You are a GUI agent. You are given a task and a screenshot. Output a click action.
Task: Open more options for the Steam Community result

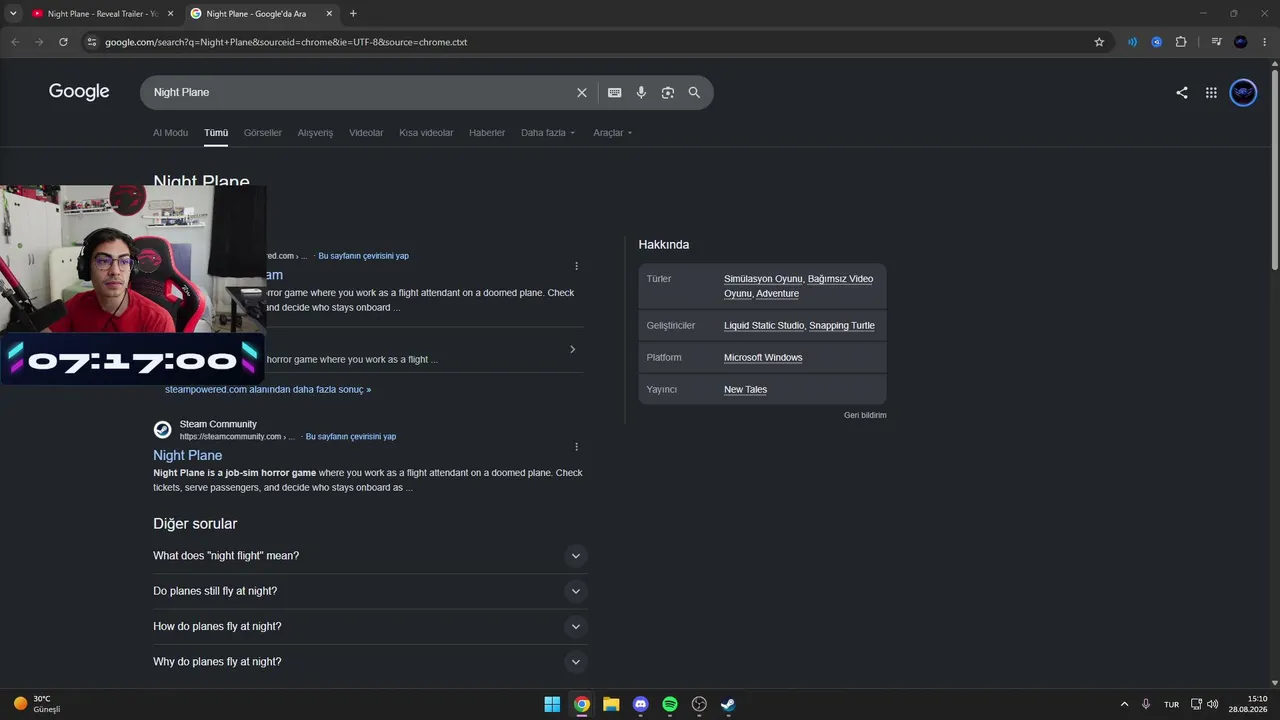[576, 447]
